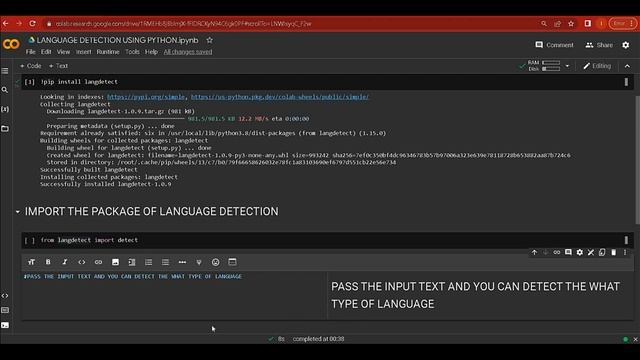This screenshot has height=360, width=640.
Task: Open the Insert menu
Action: pyautogui.click(x=84, y=52)
